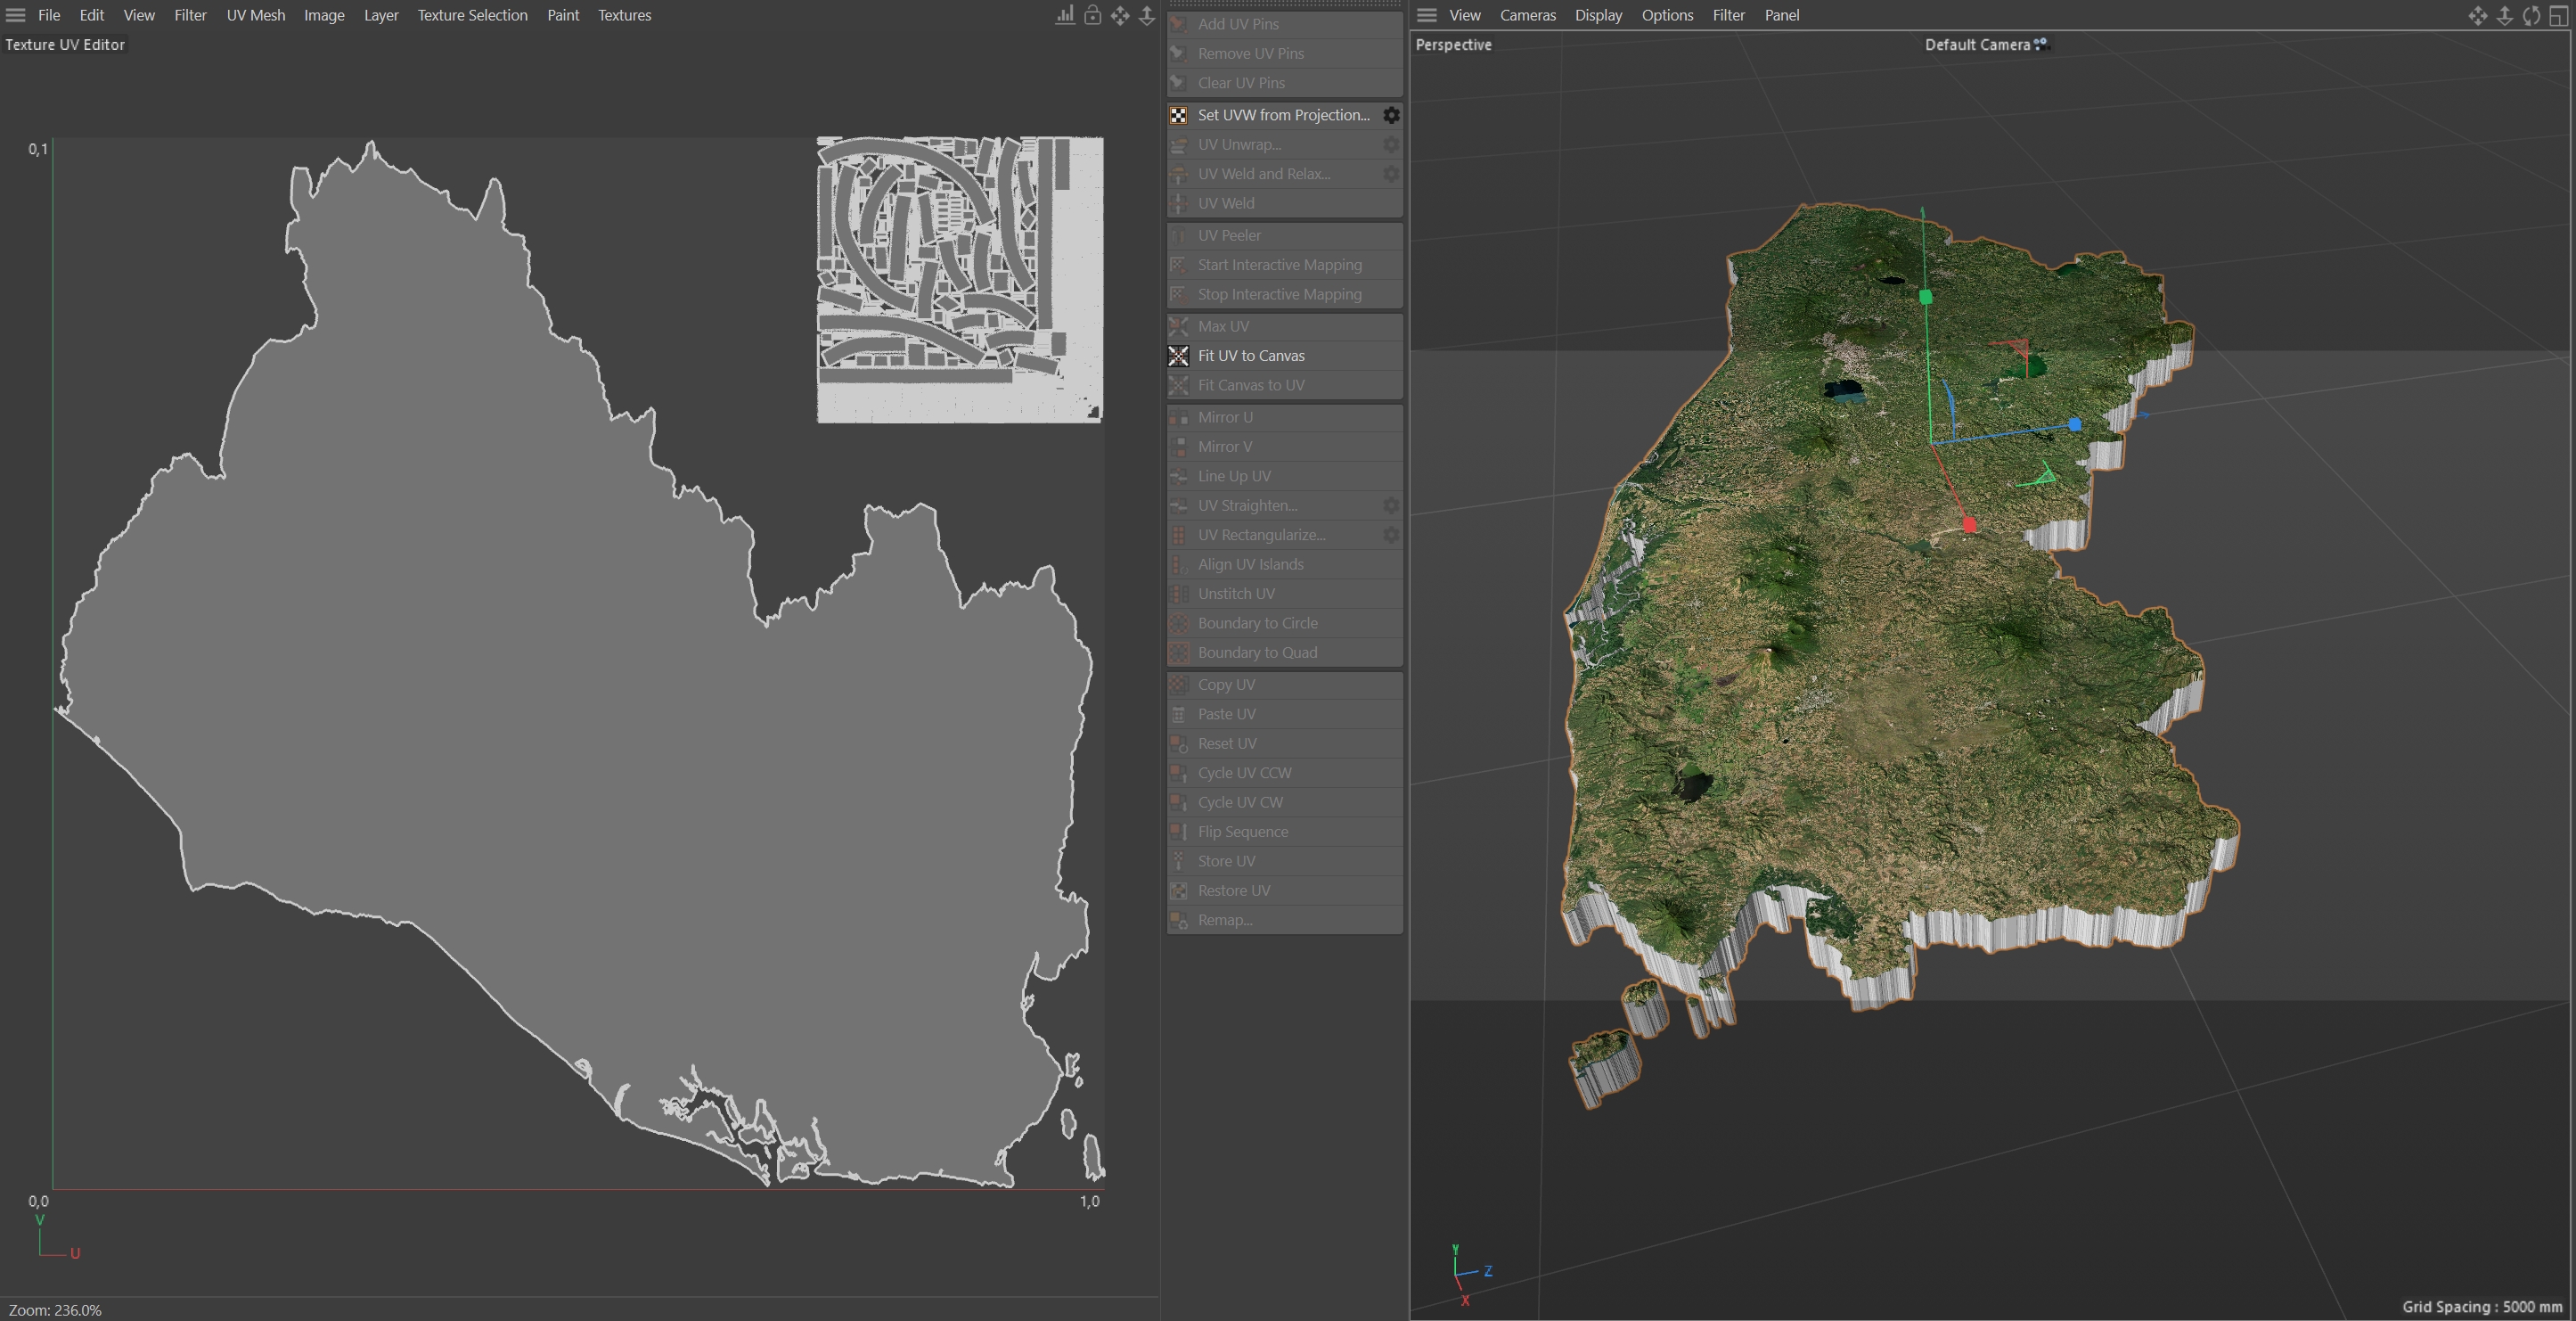
Task: Open the UV Mesh menu
Action: tap(255, 15)
